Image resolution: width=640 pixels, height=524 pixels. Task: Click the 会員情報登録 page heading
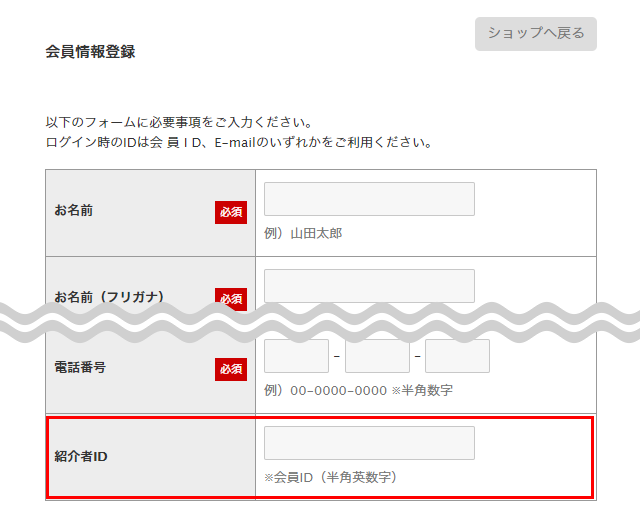[x=90, y=52]
